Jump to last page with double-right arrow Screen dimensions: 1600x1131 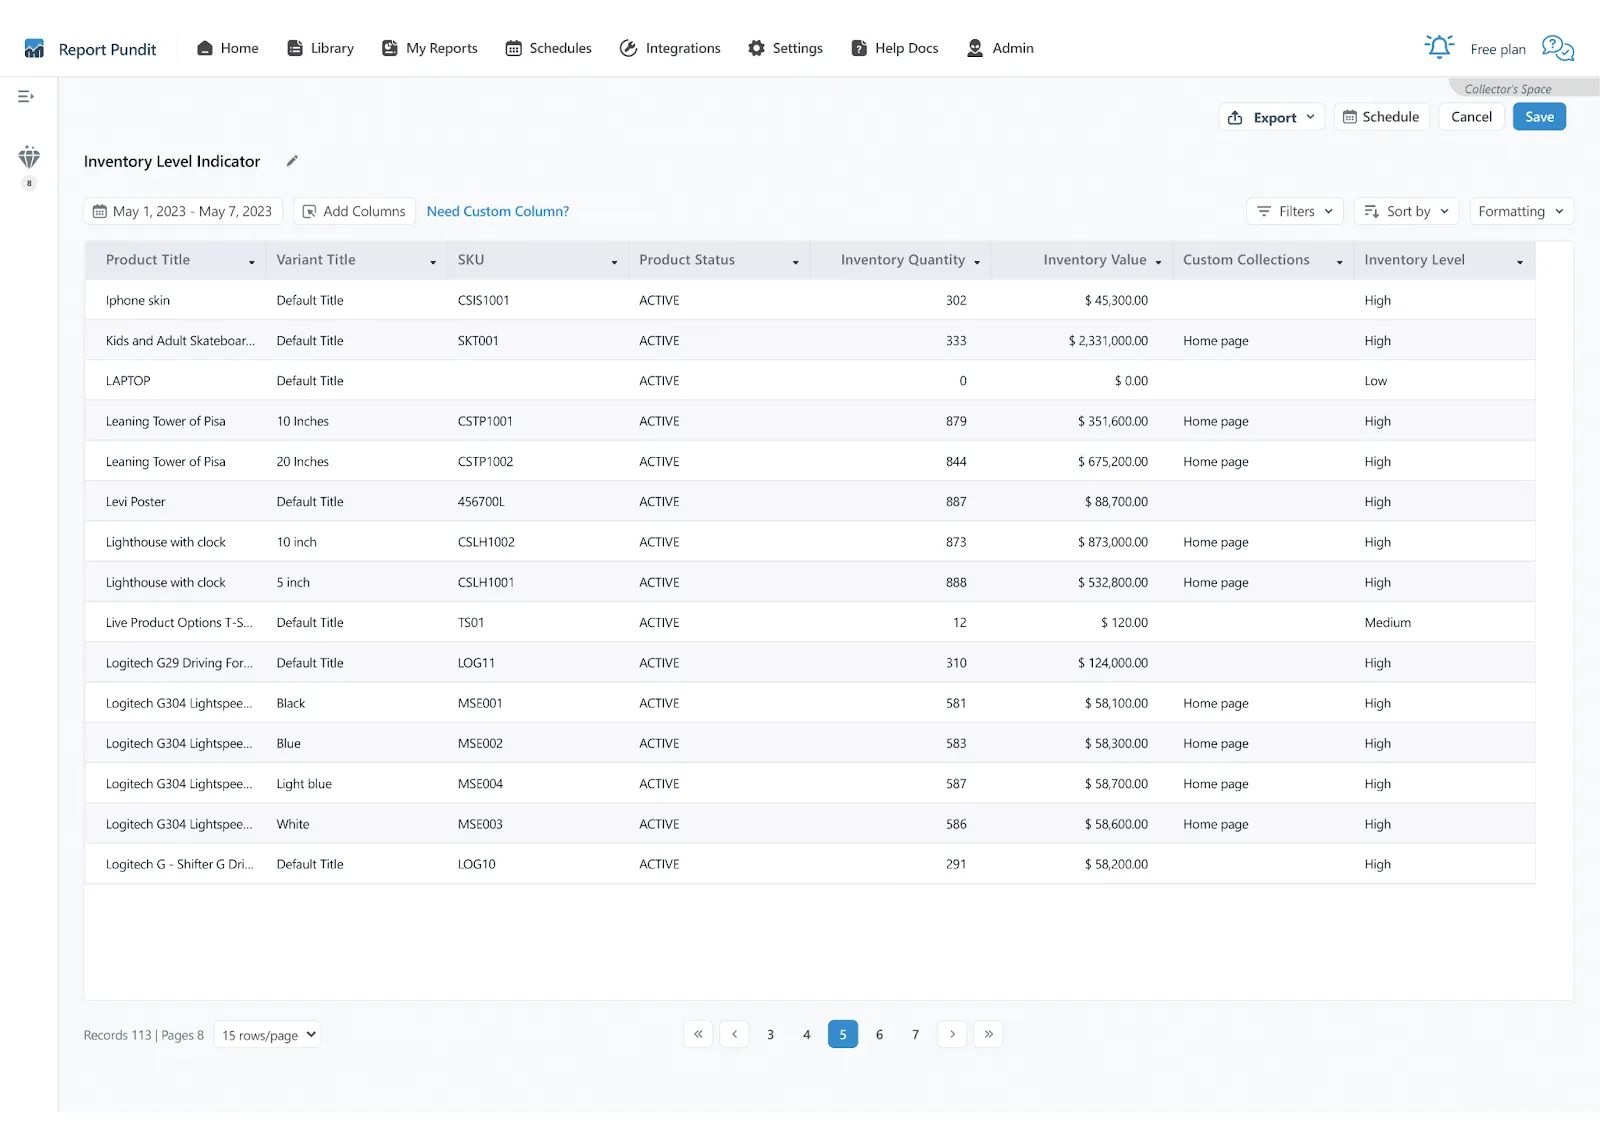[x=988, y=1034]
